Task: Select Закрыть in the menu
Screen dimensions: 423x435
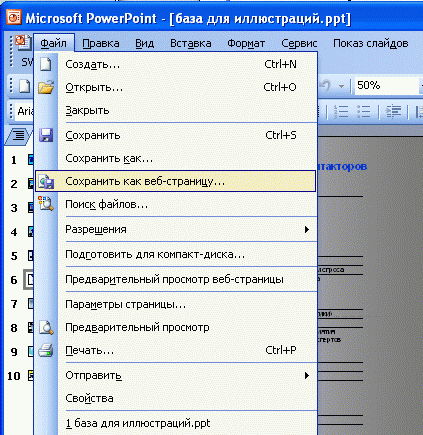Action: point(176,110)
